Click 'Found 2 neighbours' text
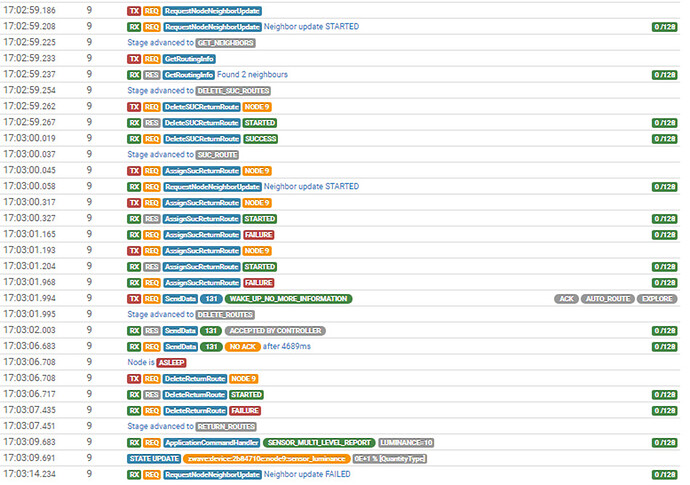Viewport: 690px width, 485px height. tap(252, 75)
